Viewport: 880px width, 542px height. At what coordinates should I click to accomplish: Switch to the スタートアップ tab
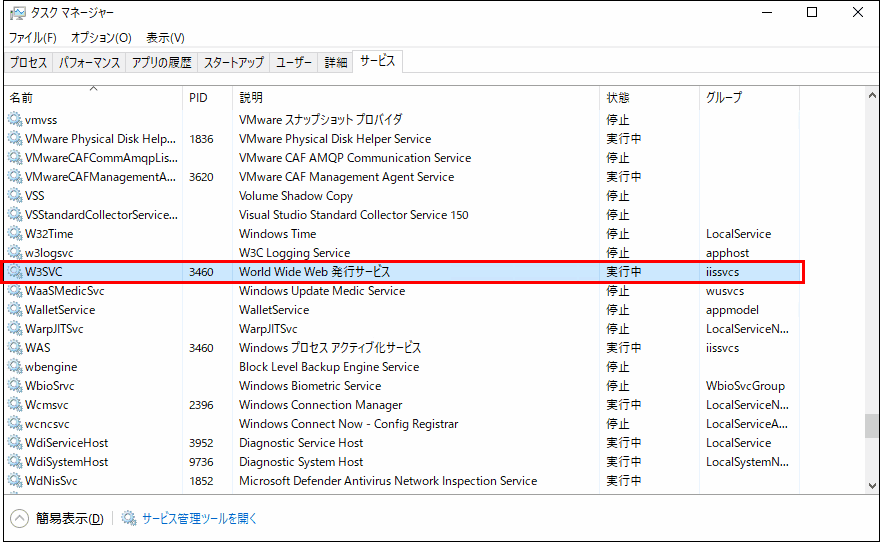[233, 62]
